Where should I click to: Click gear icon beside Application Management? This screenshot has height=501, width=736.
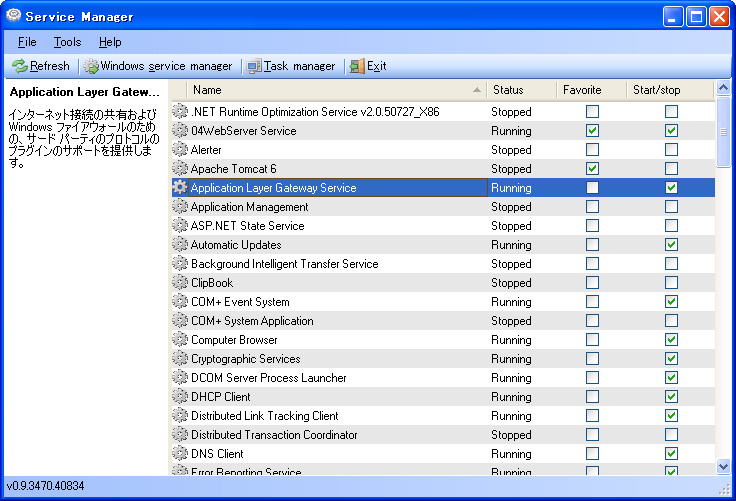tap(180, 206)
